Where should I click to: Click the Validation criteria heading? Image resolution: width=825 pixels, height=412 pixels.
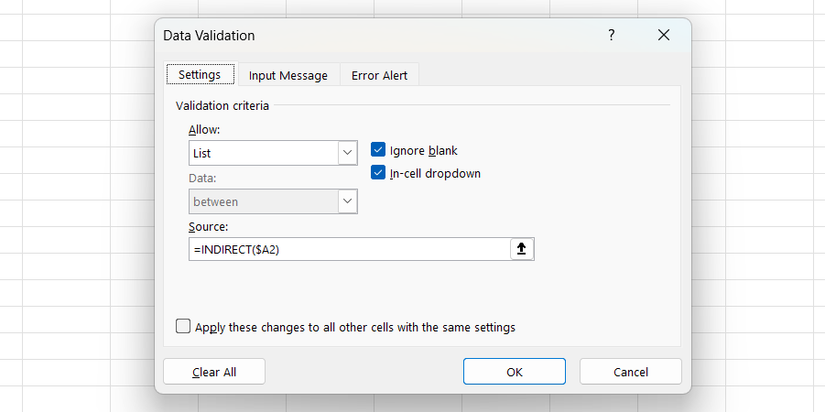click(222, 105)
